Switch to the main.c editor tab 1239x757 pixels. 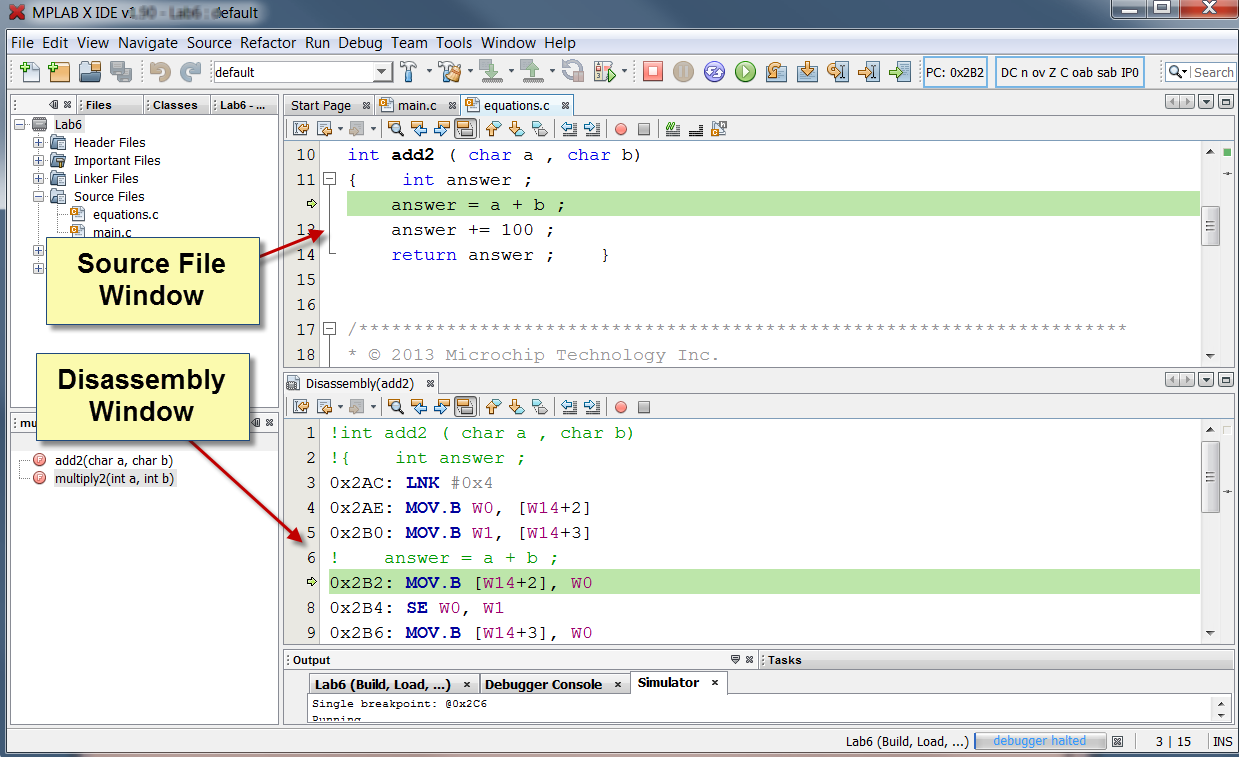click(x=417, y=106)
